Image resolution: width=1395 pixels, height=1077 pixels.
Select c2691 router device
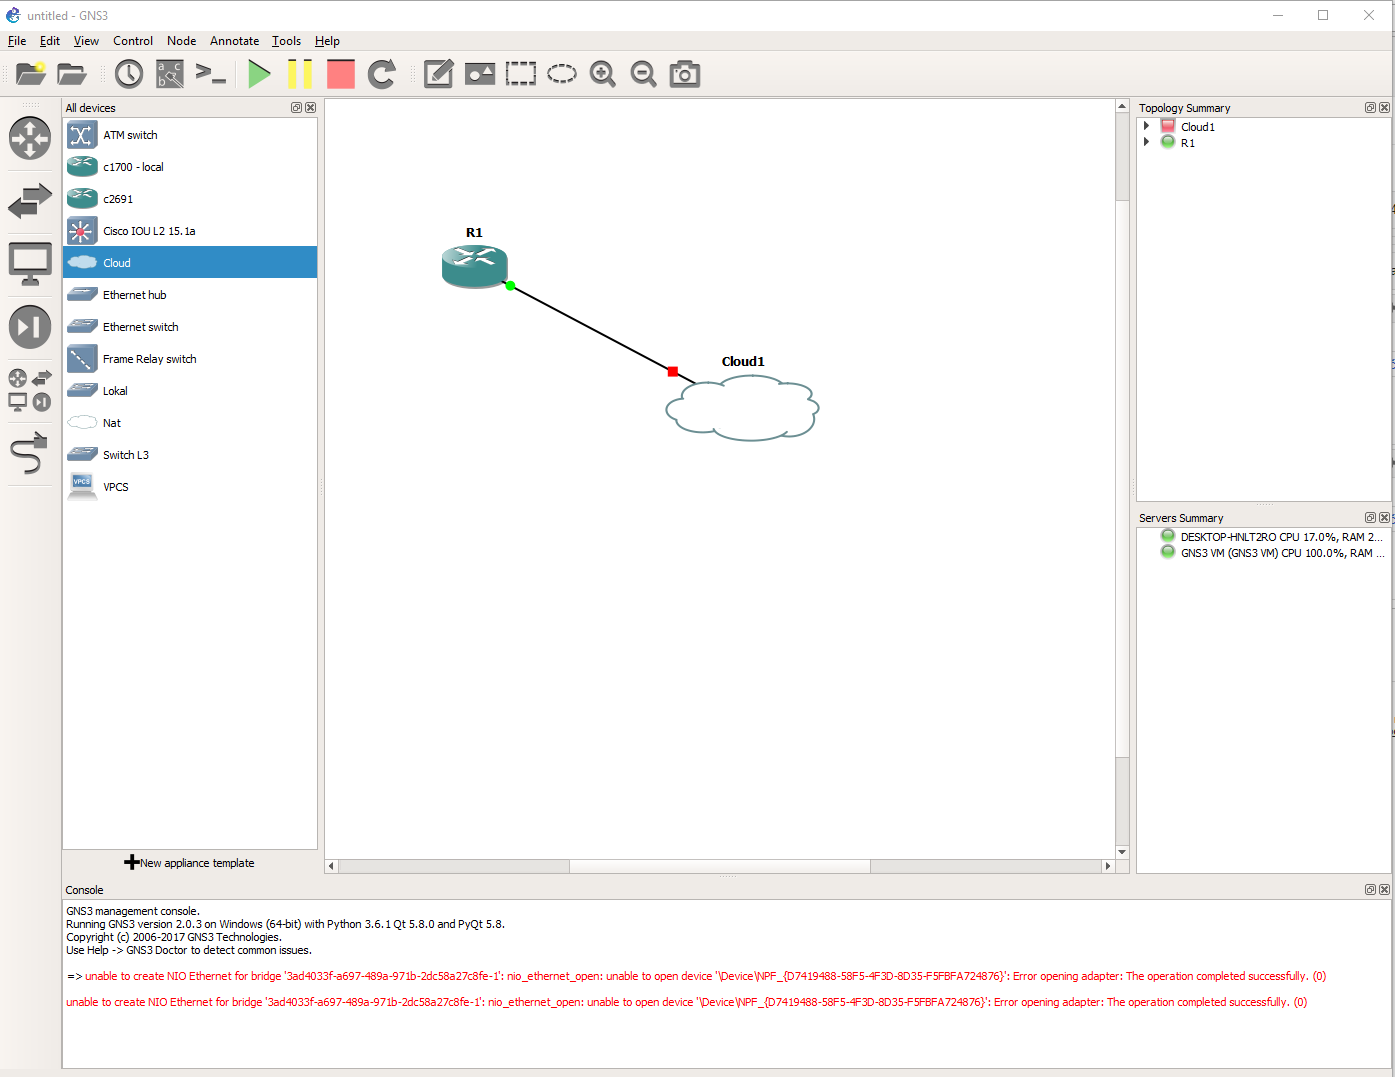pyautogui.click(x=190, y=199)
